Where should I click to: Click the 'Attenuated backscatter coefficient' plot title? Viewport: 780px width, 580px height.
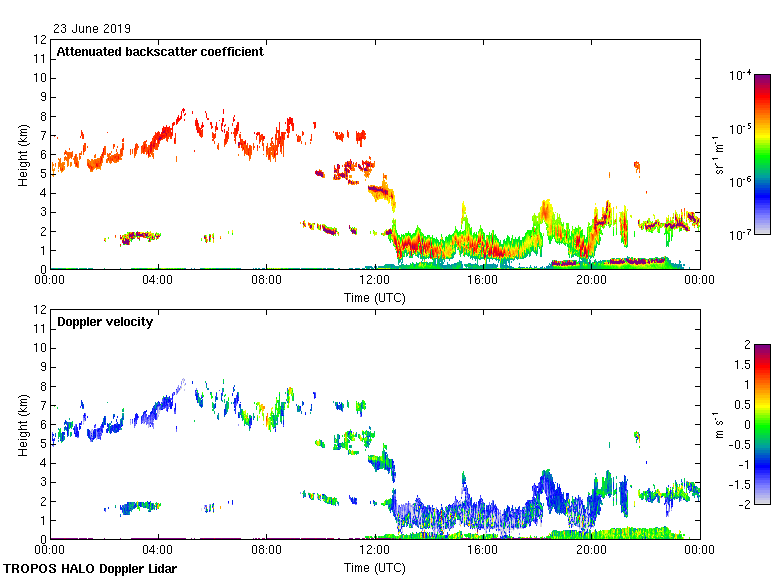[160, 51]
